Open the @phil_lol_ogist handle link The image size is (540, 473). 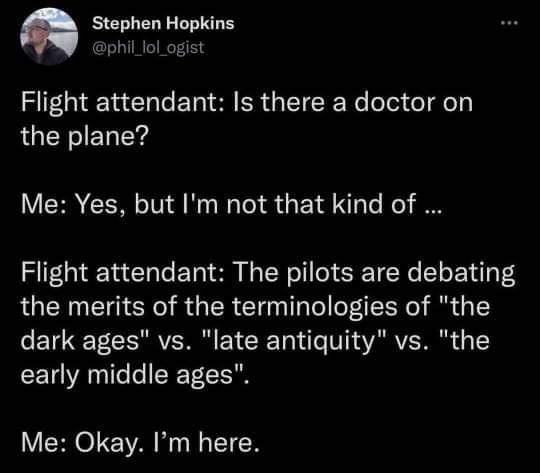pos(148,47)
